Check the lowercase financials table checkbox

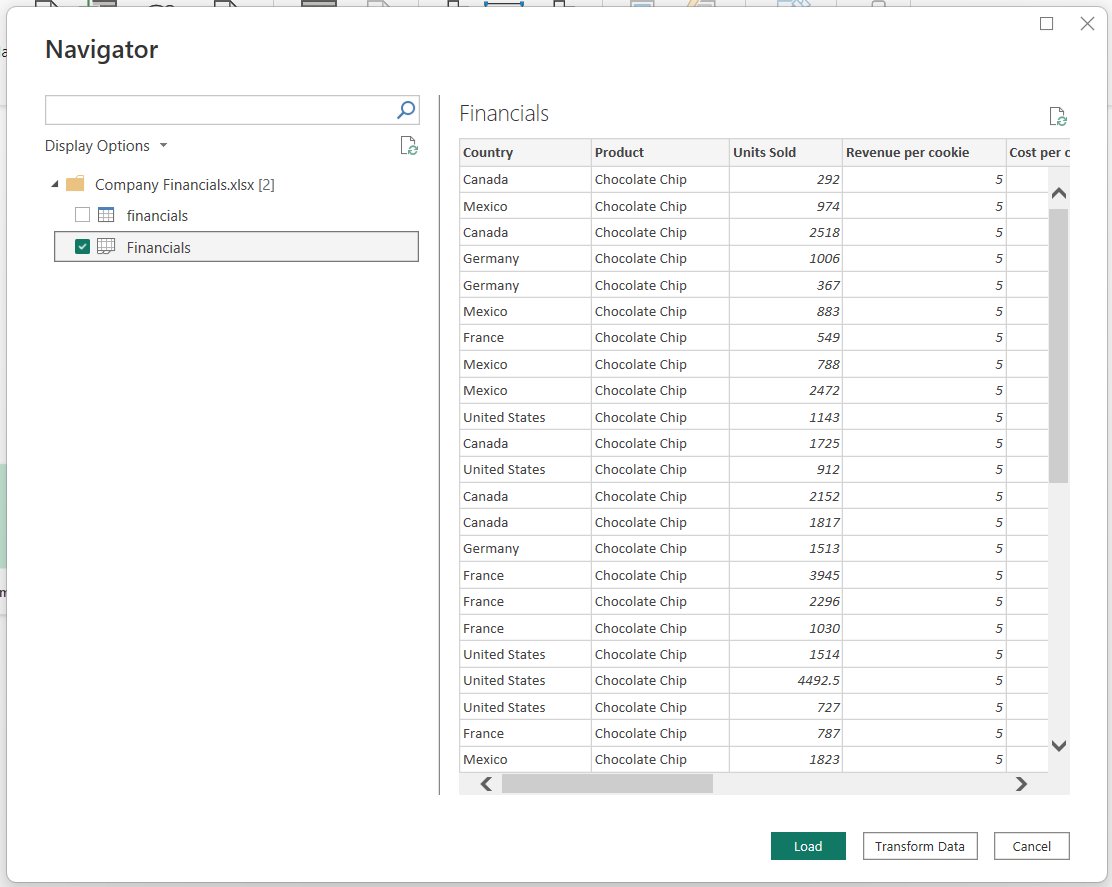pyautogui.click(x=82, y=215)
